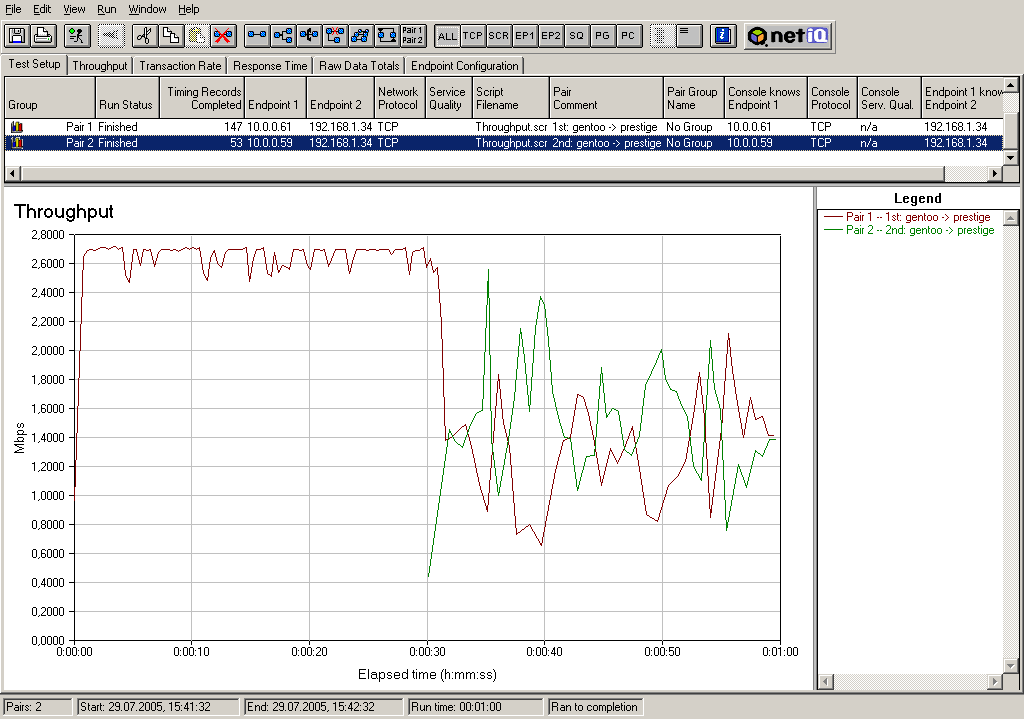Click the Pair 1 Pair 2 toolbar icon
Screen dimensions: 1024x719
(412, 36)
